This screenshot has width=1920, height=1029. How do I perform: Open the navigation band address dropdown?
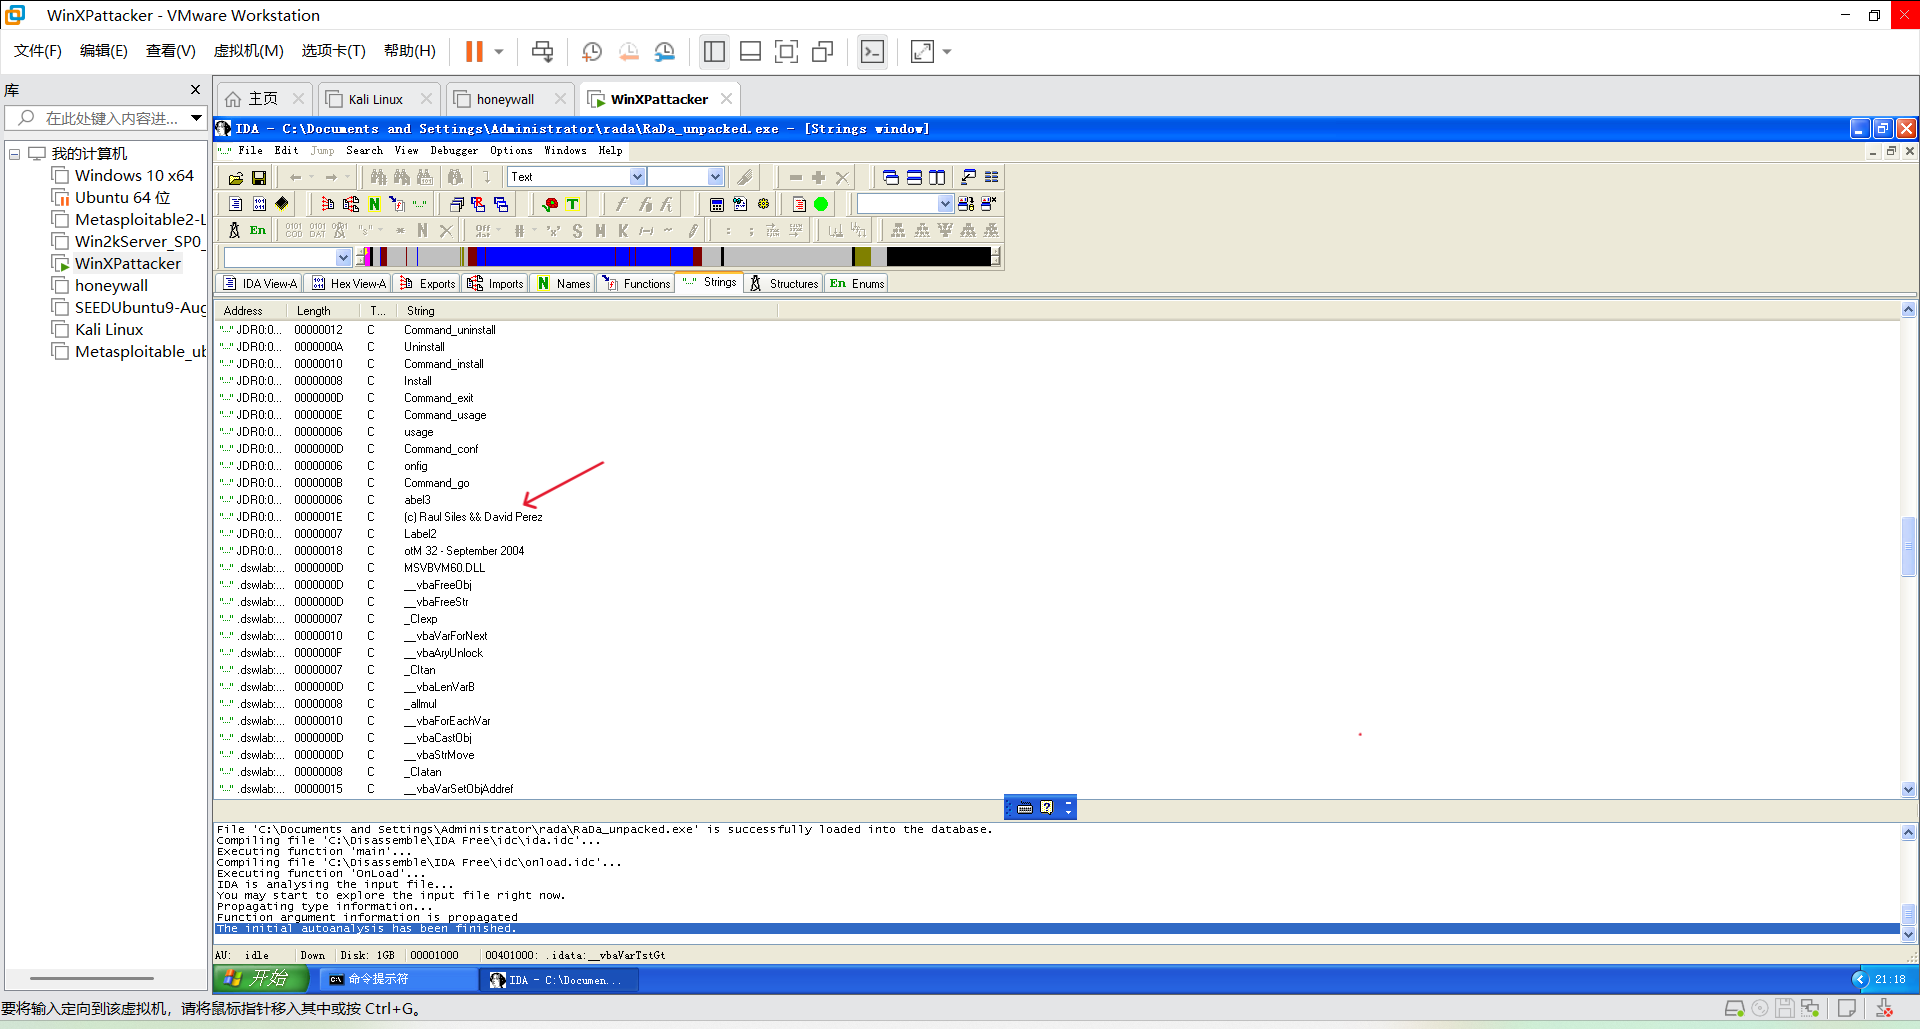(343, 257)
